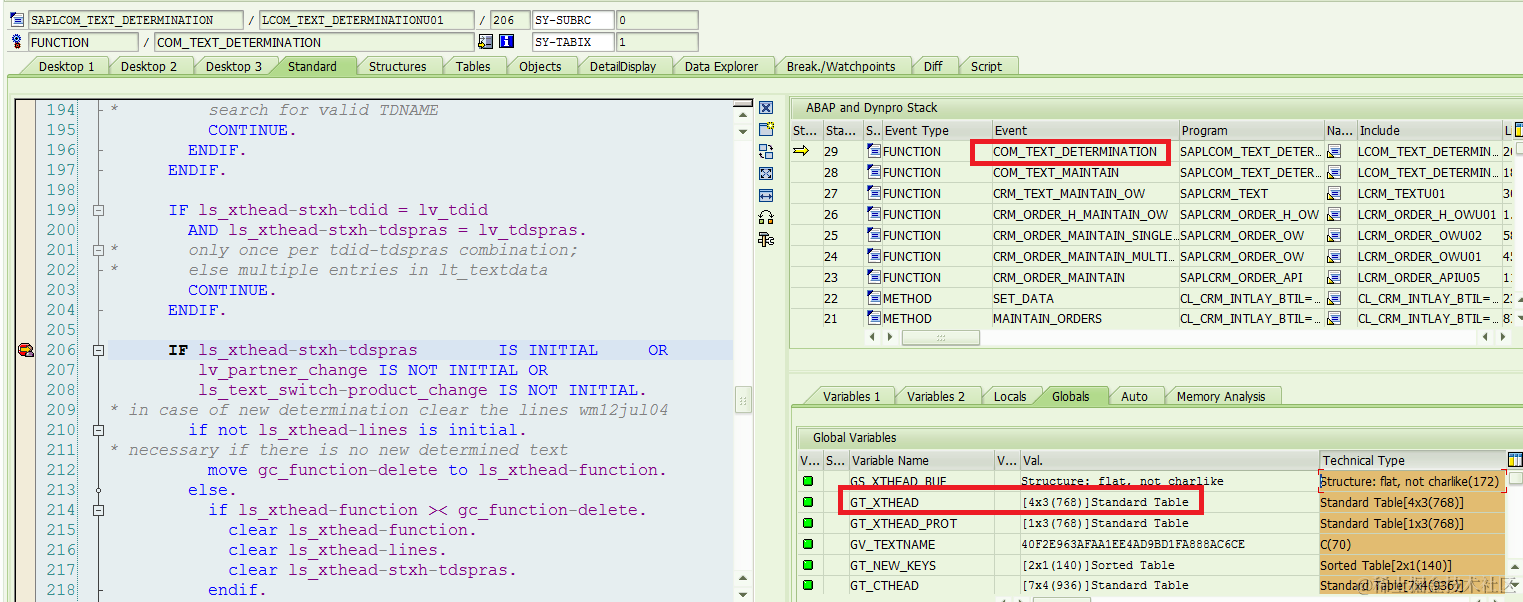Click the source attributes icon left of info icon
Image resolution: width=1523 pixels, height=602 pixels.
(486, 42)
